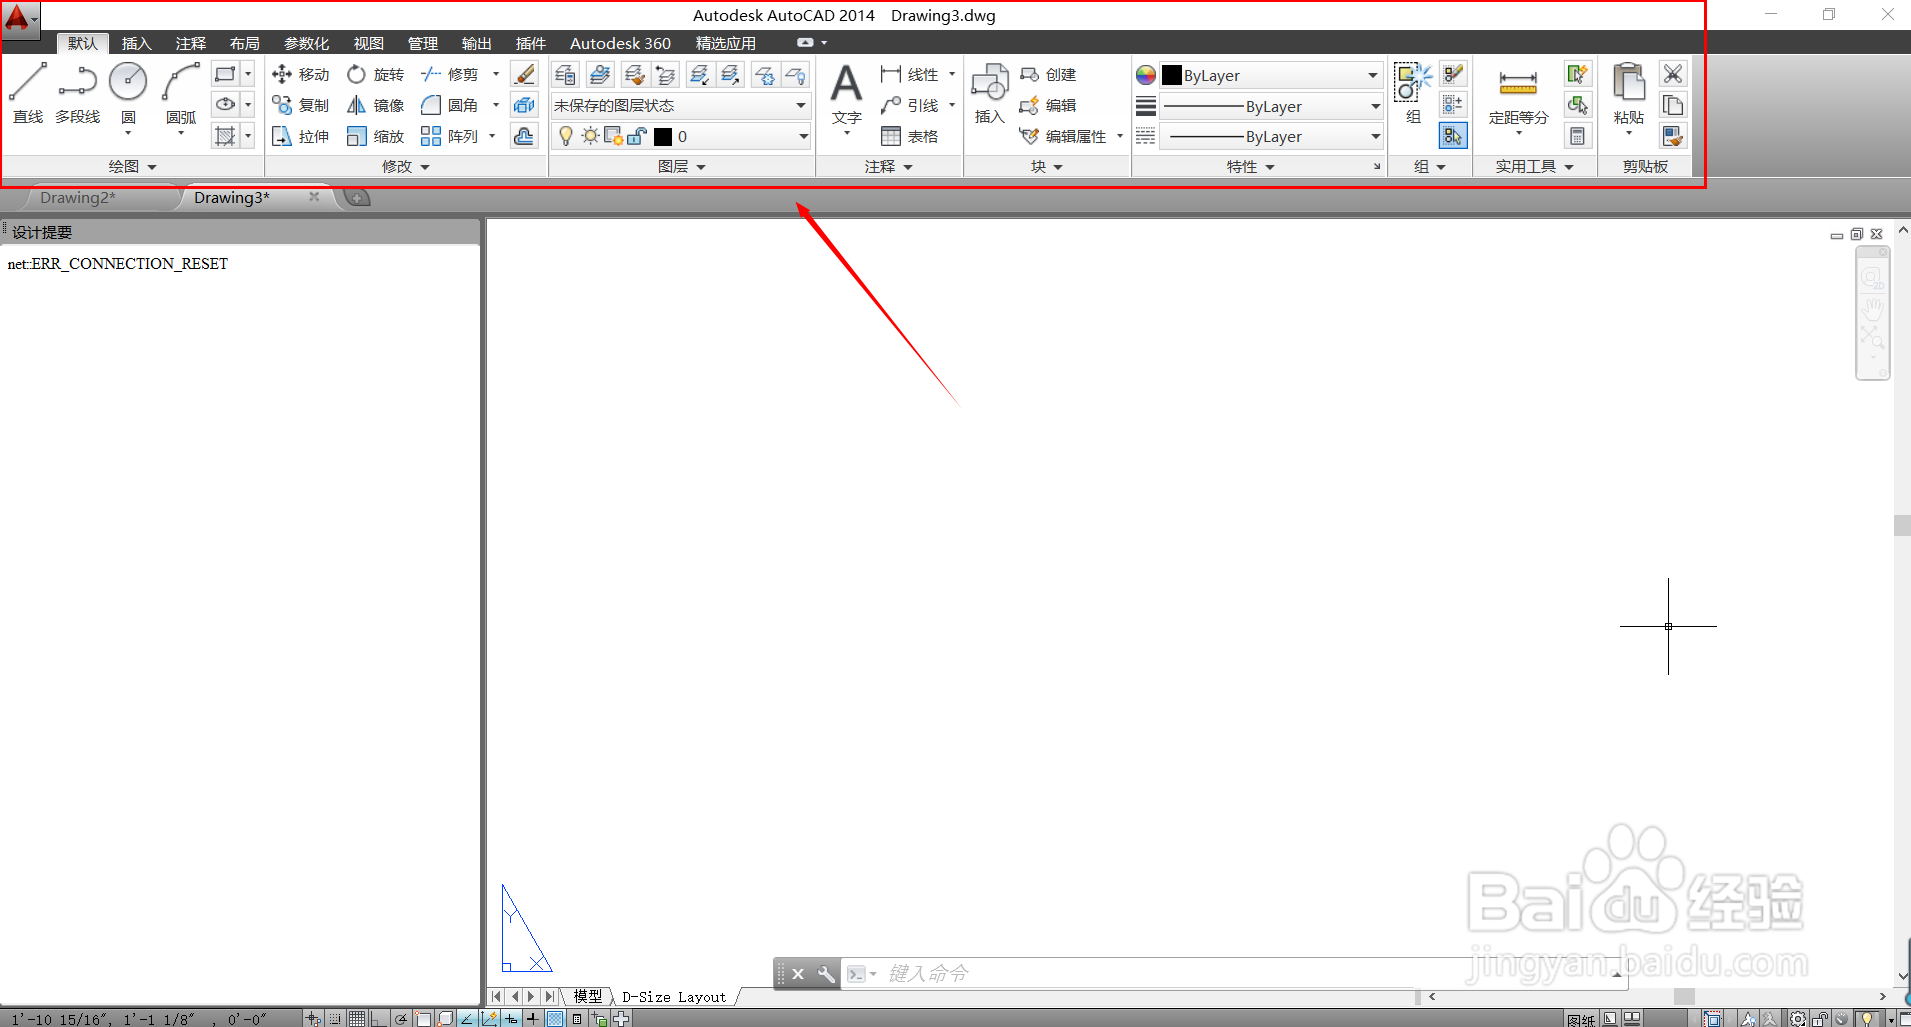Expand the Modify (修改) panel
The image size is (1911, 1027).
coord(405,167)
